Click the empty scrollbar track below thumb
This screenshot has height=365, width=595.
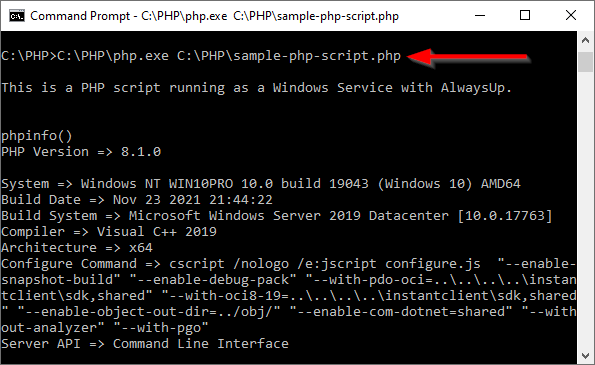pos(585,210)
